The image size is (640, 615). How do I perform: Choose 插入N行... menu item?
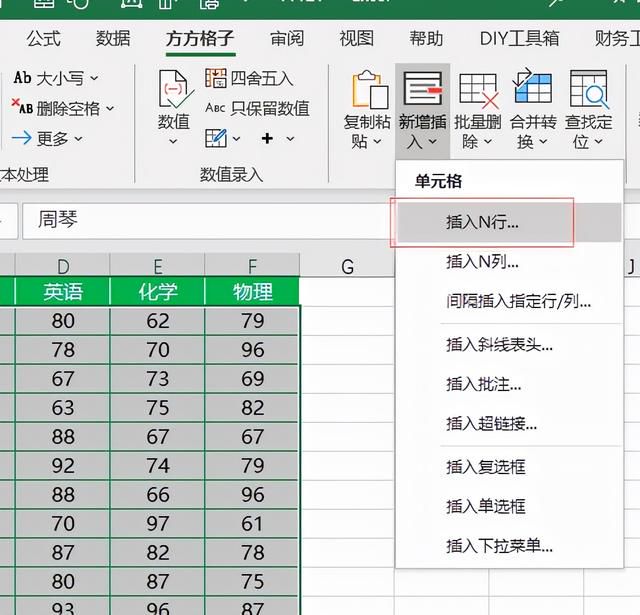[509, 222]
